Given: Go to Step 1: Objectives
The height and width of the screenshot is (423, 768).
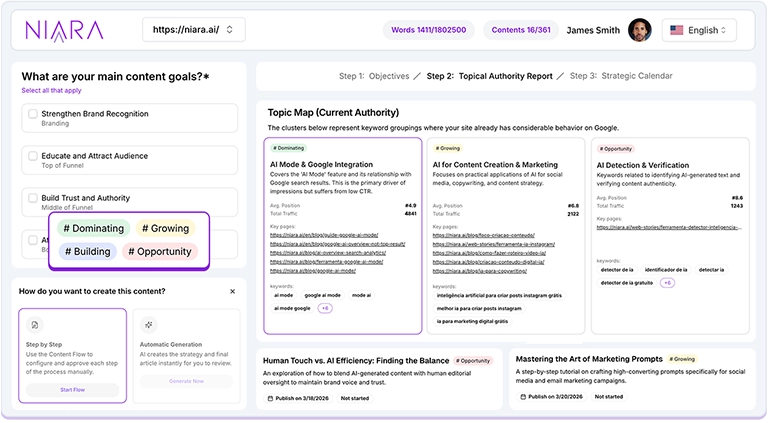Looking at the screenshot, I should pyautogui.click(x=374, y=76).
